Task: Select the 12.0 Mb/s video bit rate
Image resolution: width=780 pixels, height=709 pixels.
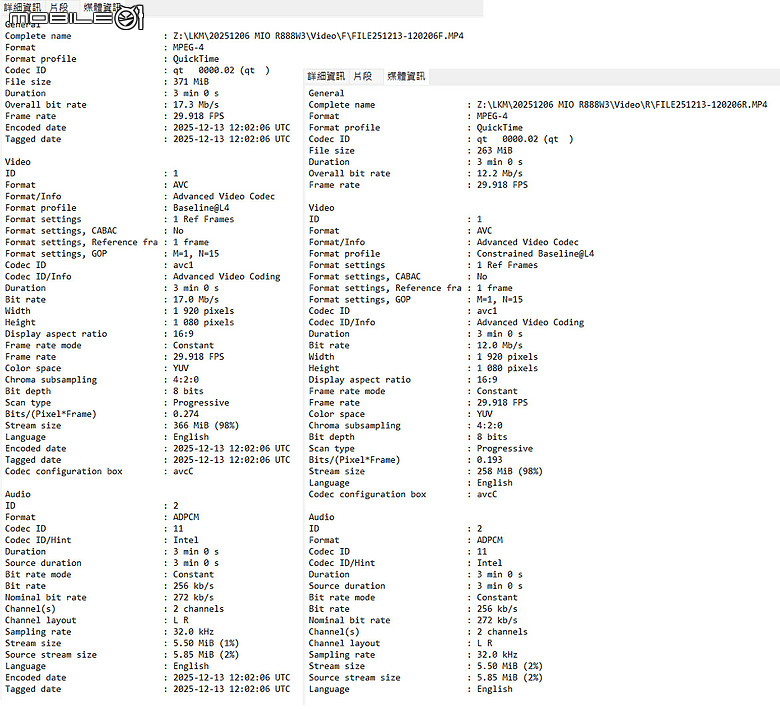Action: click(499, 345)
